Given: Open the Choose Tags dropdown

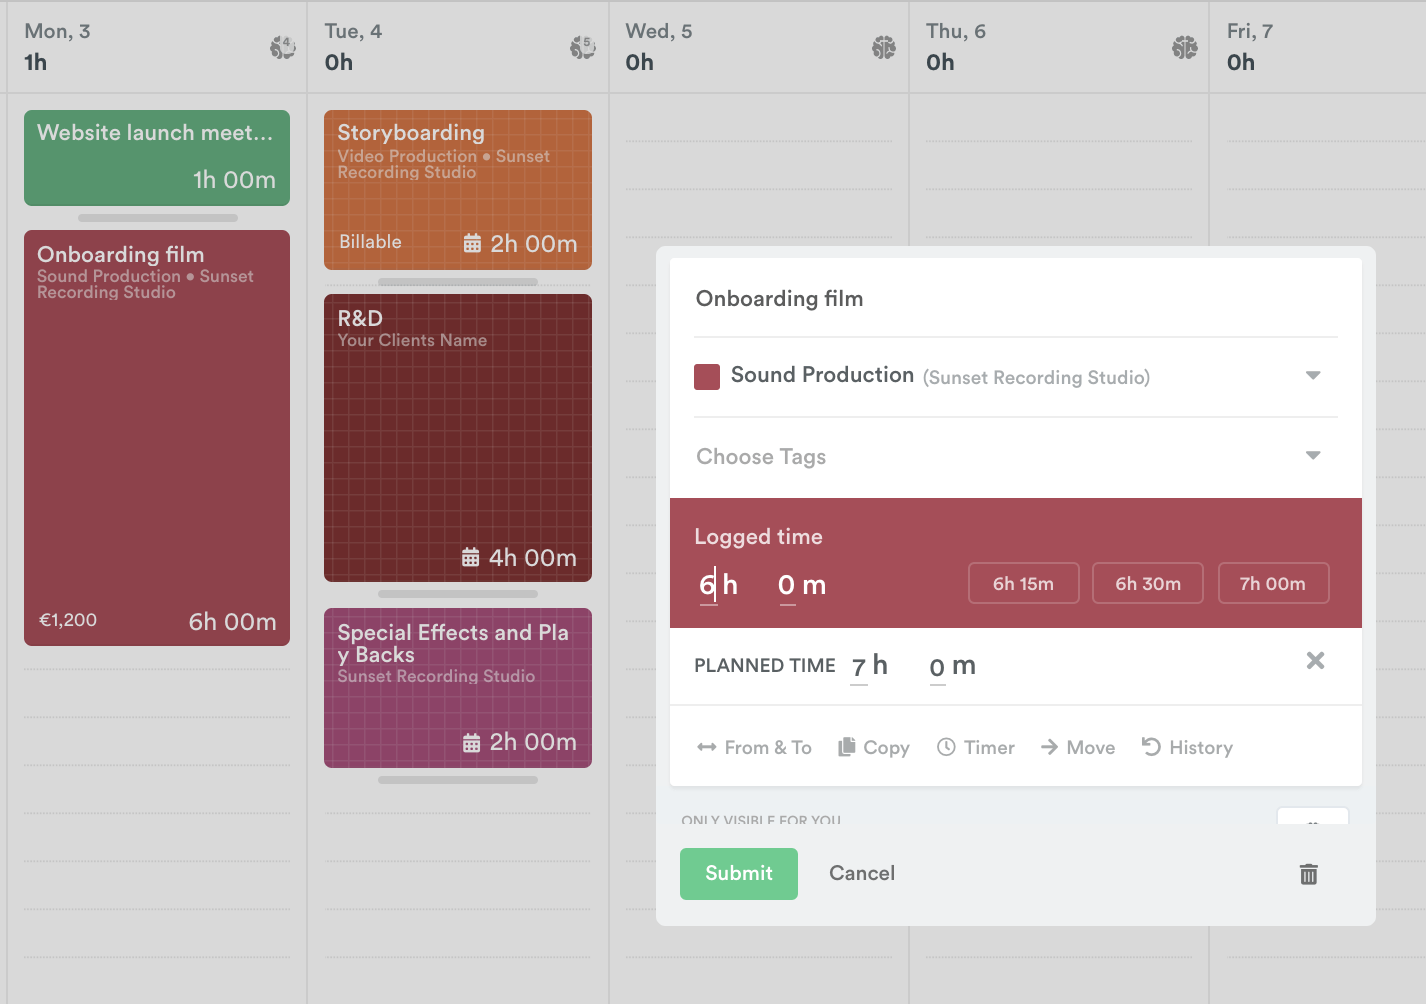Looking at the screenshot, I should click(1313, 456).
